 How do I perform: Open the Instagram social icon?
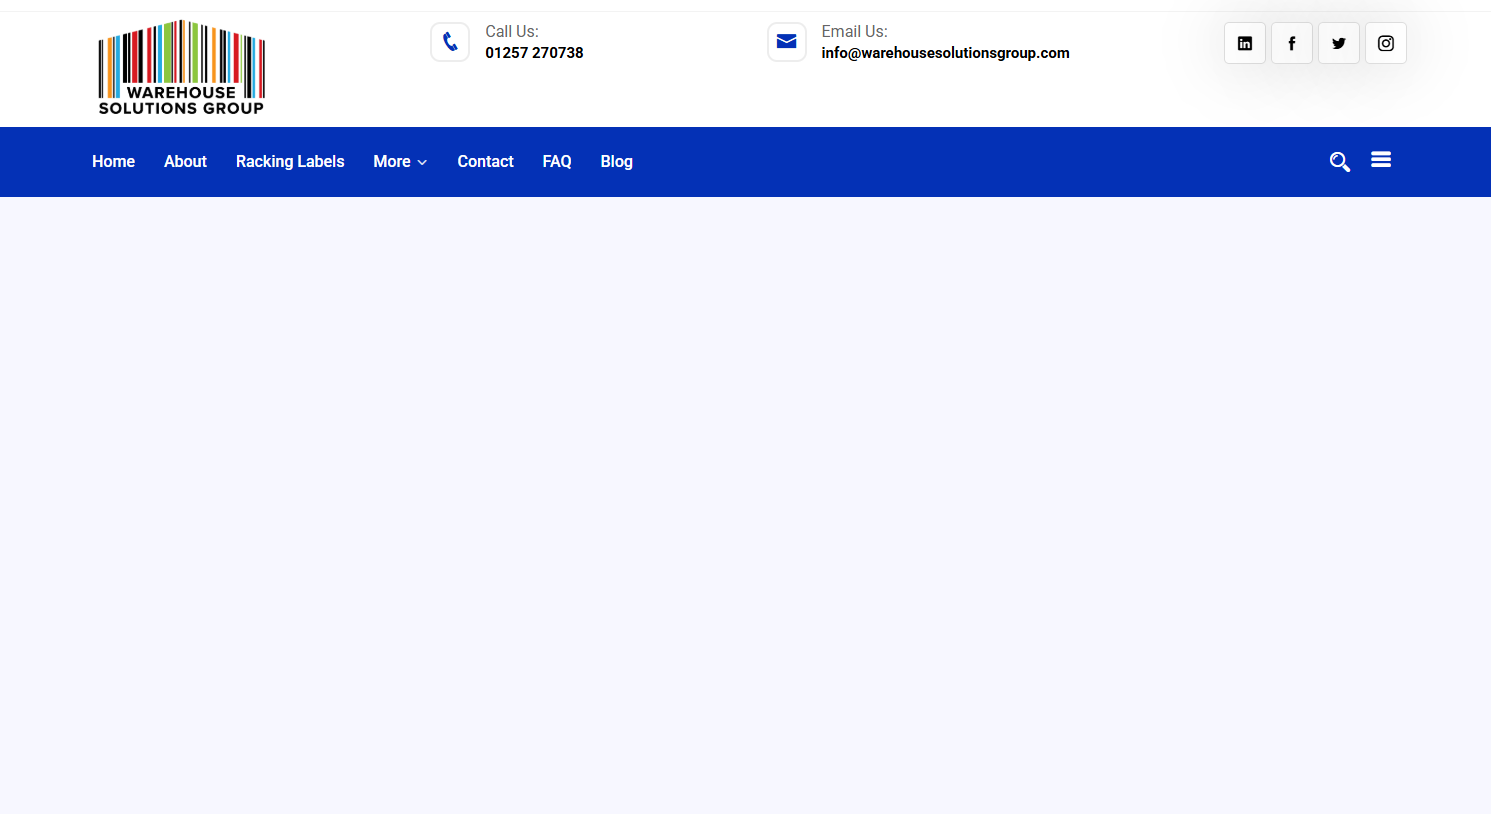1386,43
